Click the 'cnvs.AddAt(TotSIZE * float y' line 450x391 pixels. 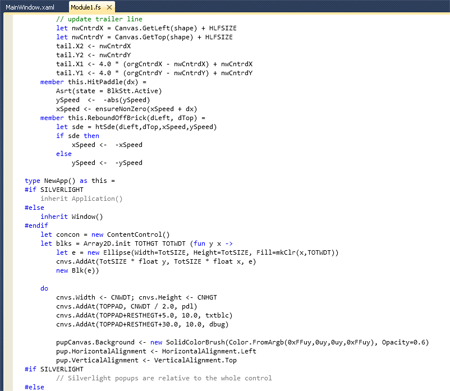(x=156, y=262)
